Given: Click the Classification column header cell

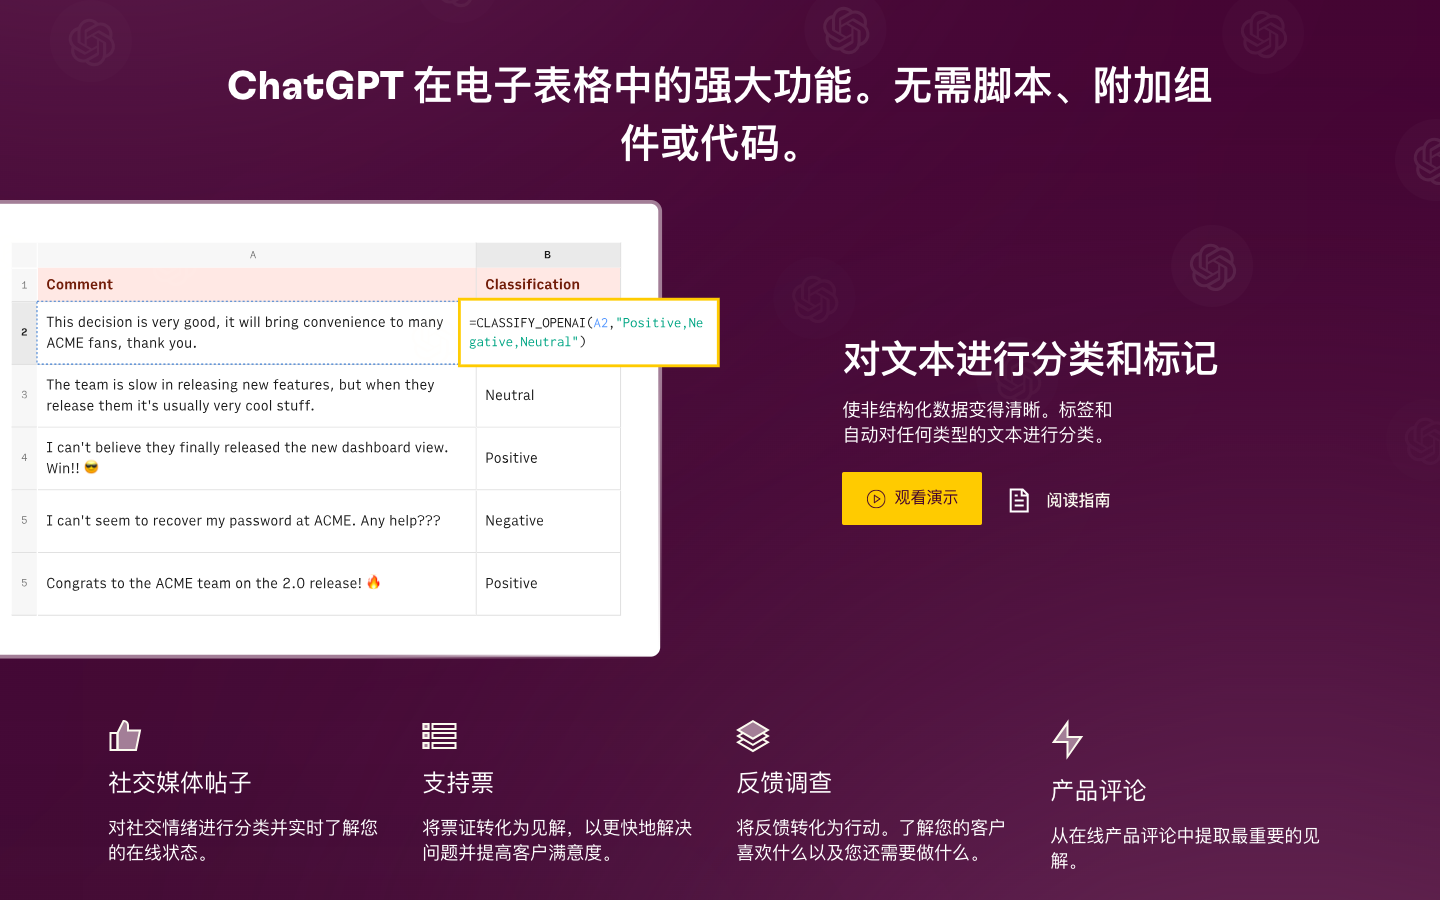Looking at the screenshot, I should pyautogui.click(x=548, y=284).
